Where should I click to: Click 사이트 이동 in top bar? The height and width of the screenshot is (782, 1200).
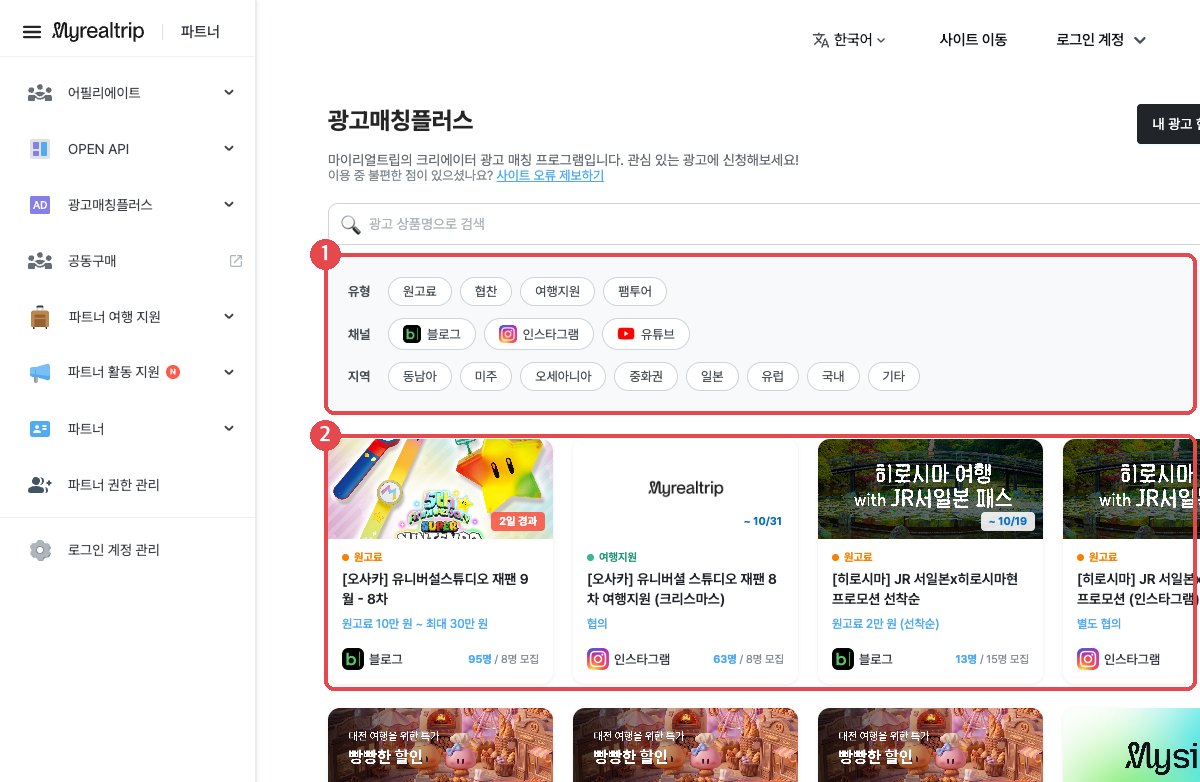click(973, 40)
